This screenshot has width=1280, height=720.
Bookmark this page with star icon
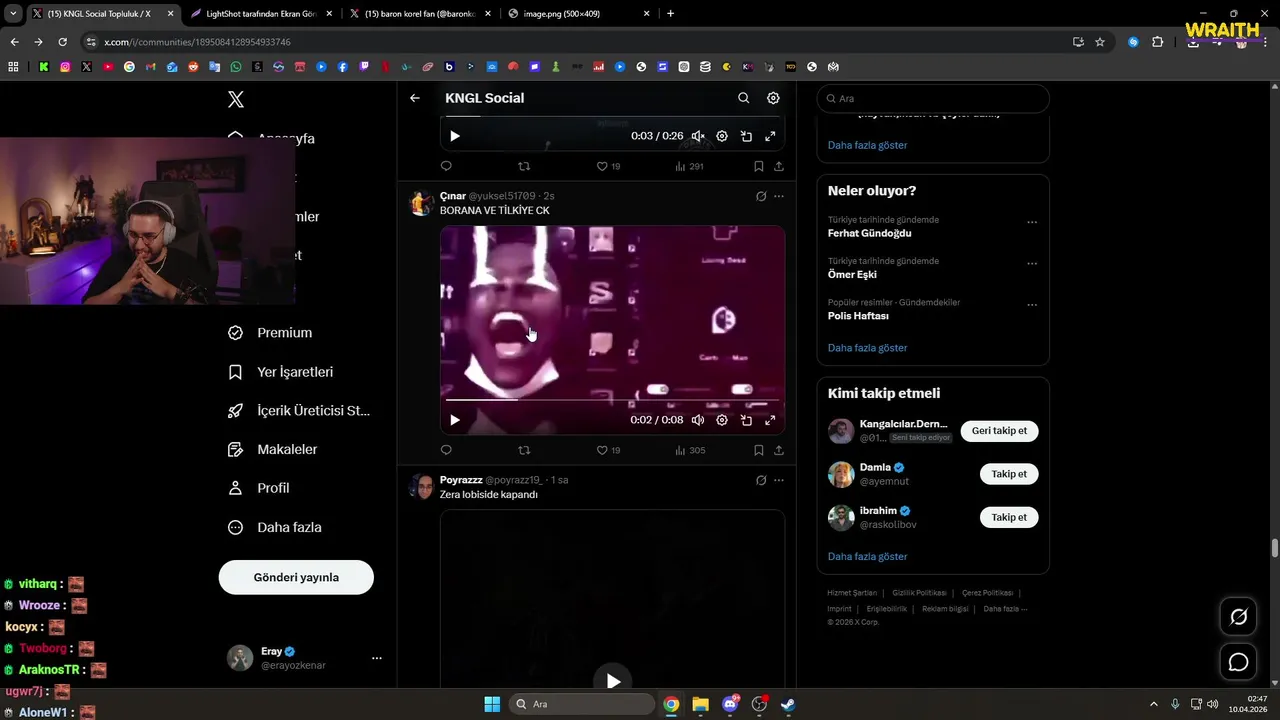pos(1100,42)
